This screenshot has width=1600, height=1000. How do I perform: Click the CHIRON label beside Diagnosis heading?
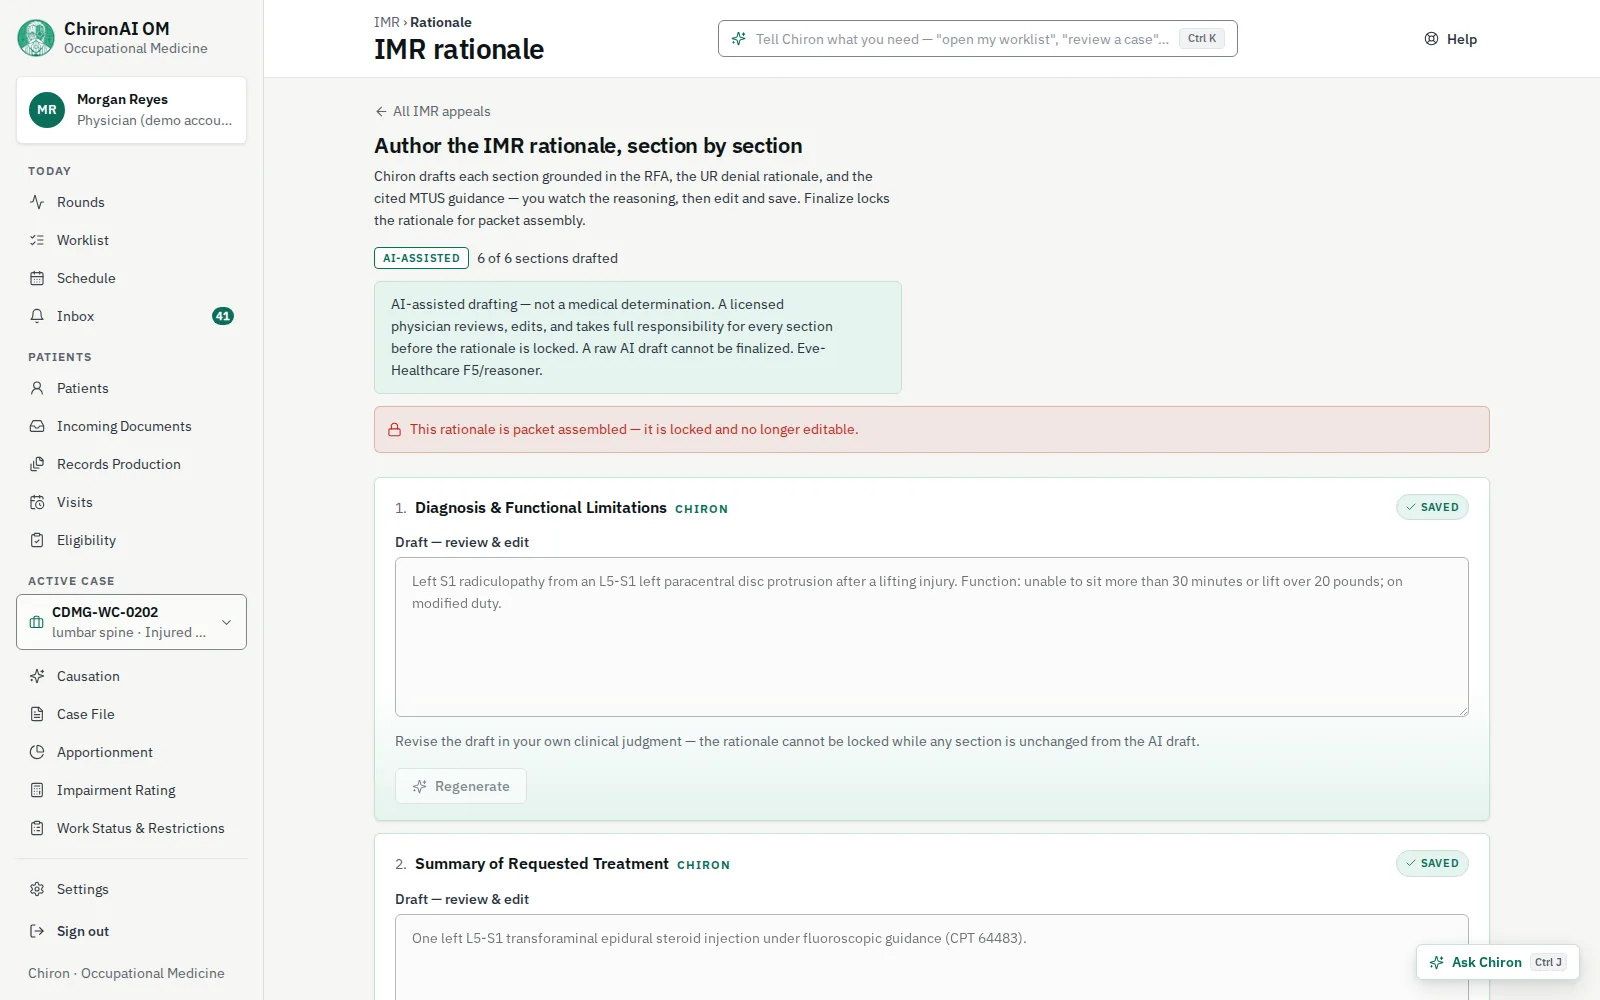701,509
